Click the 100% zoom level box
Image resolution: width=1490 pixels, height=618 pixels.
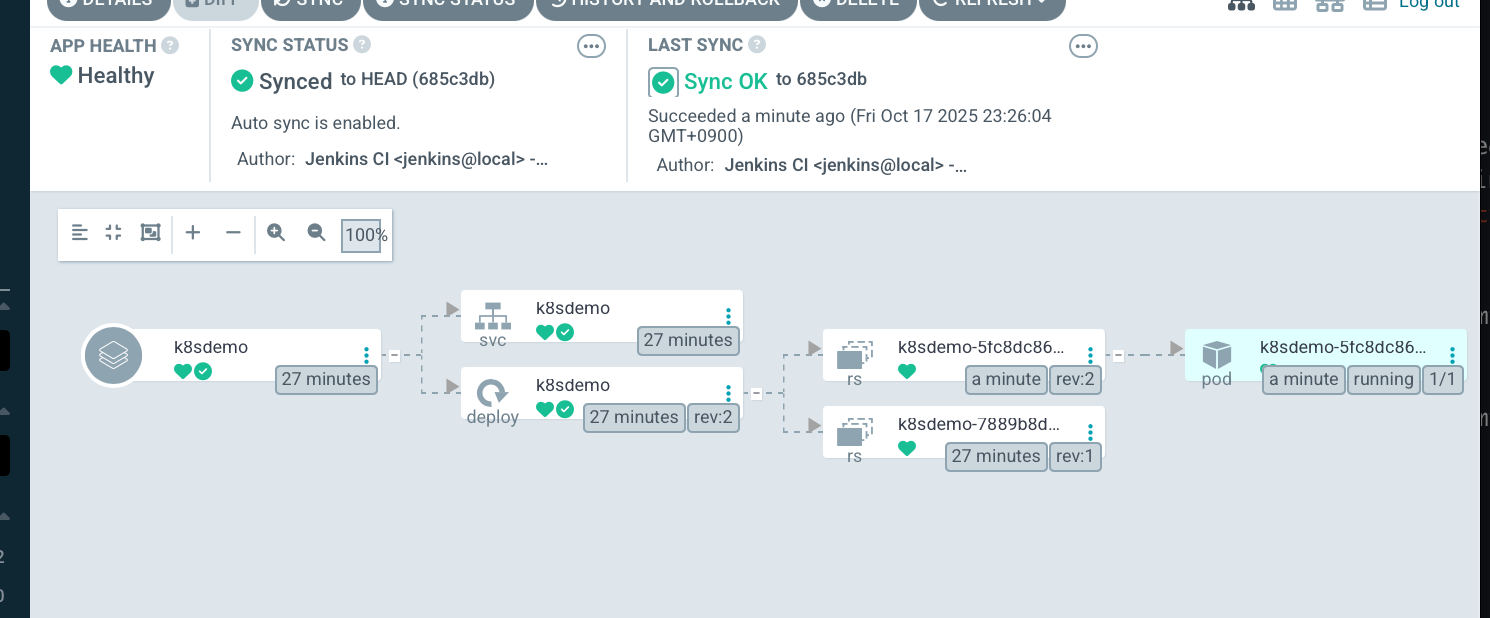(x=361, y=236)
